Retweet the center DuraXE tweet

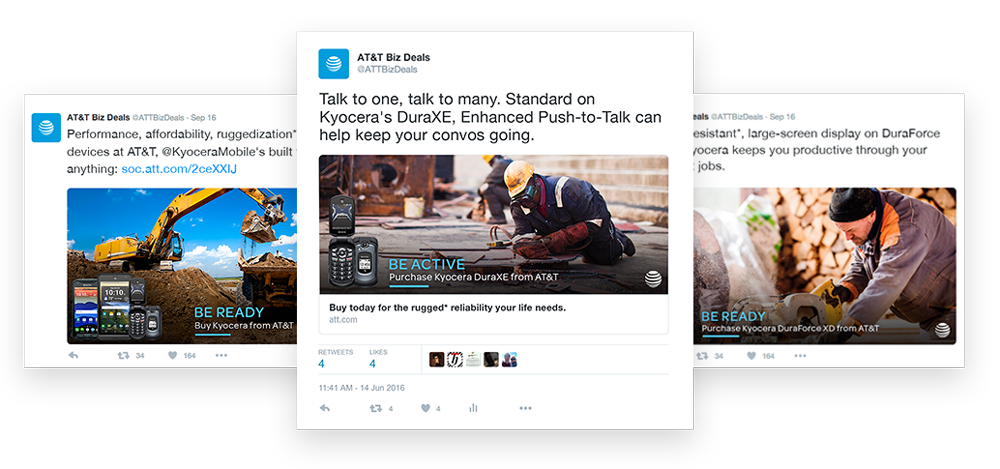[376, 408]
